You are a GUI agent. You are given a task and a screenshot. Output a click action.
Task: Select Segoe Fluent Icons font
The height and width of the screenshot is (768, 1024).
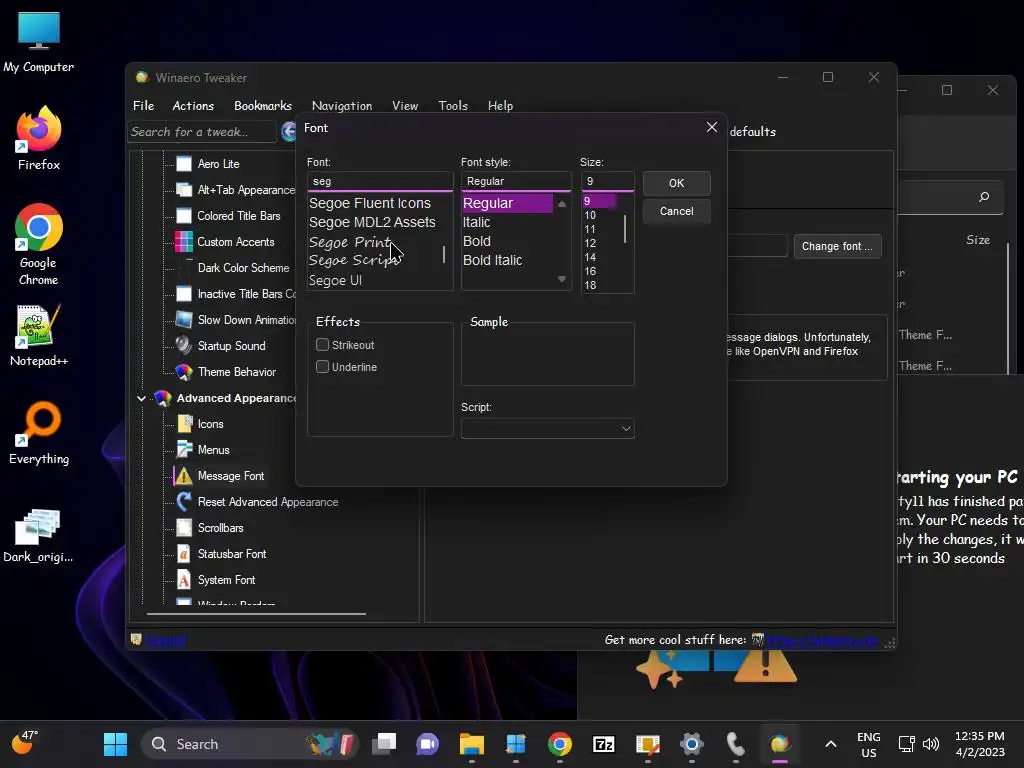point(370,203)
